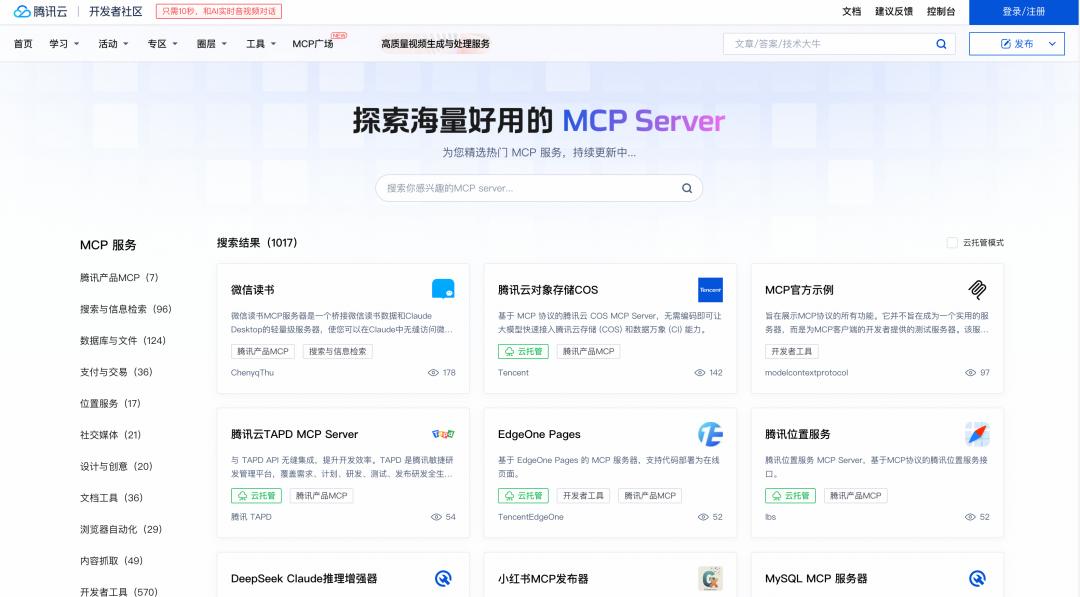Click the views eye icon on 微信读书 card

click(x=433, y=373)
